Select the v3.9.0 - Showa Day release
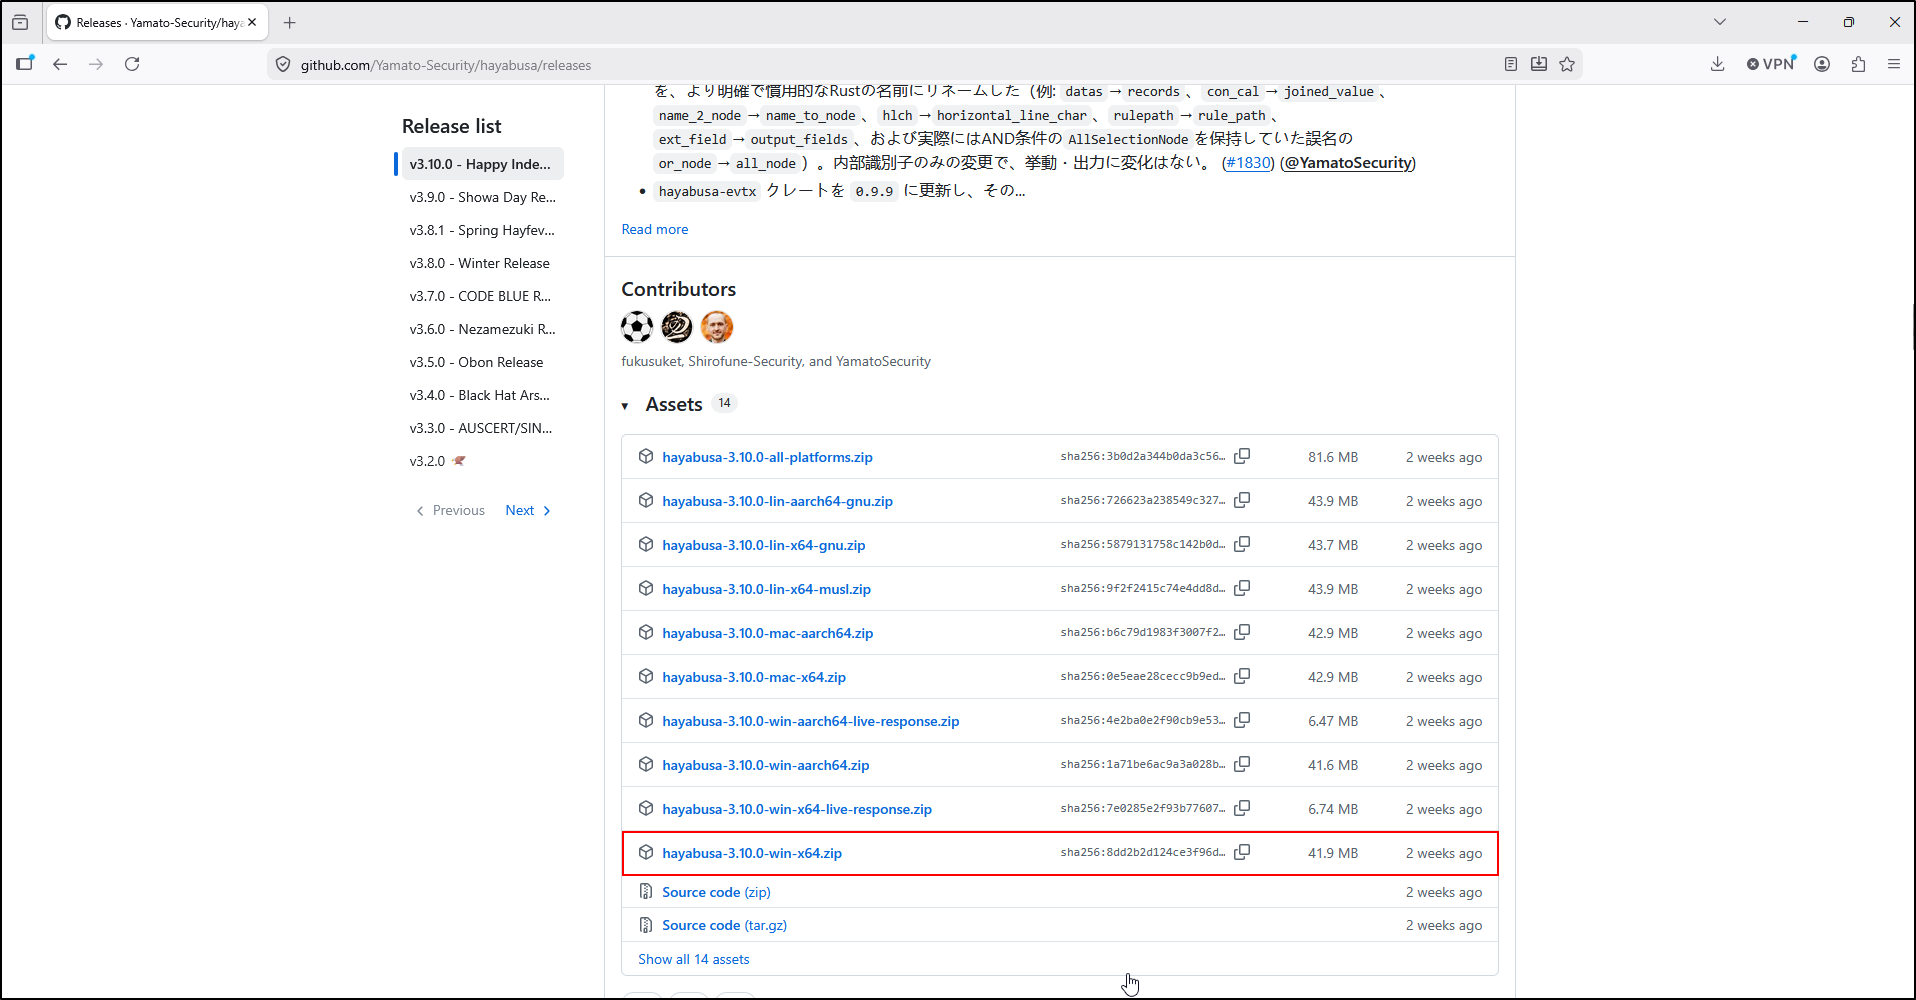This screenshot has height=1000, width=1916. 483,197
